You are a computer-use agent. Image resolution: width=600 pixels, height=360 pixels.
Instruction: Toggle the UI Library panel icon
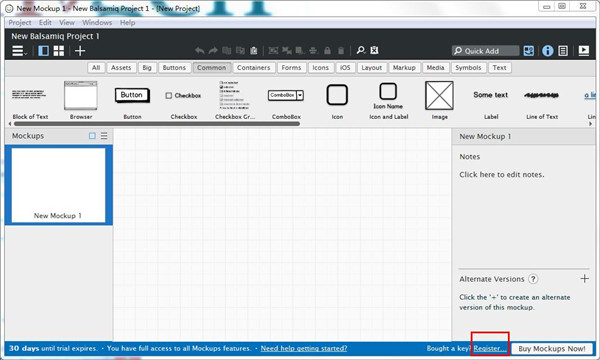(529, 51)
